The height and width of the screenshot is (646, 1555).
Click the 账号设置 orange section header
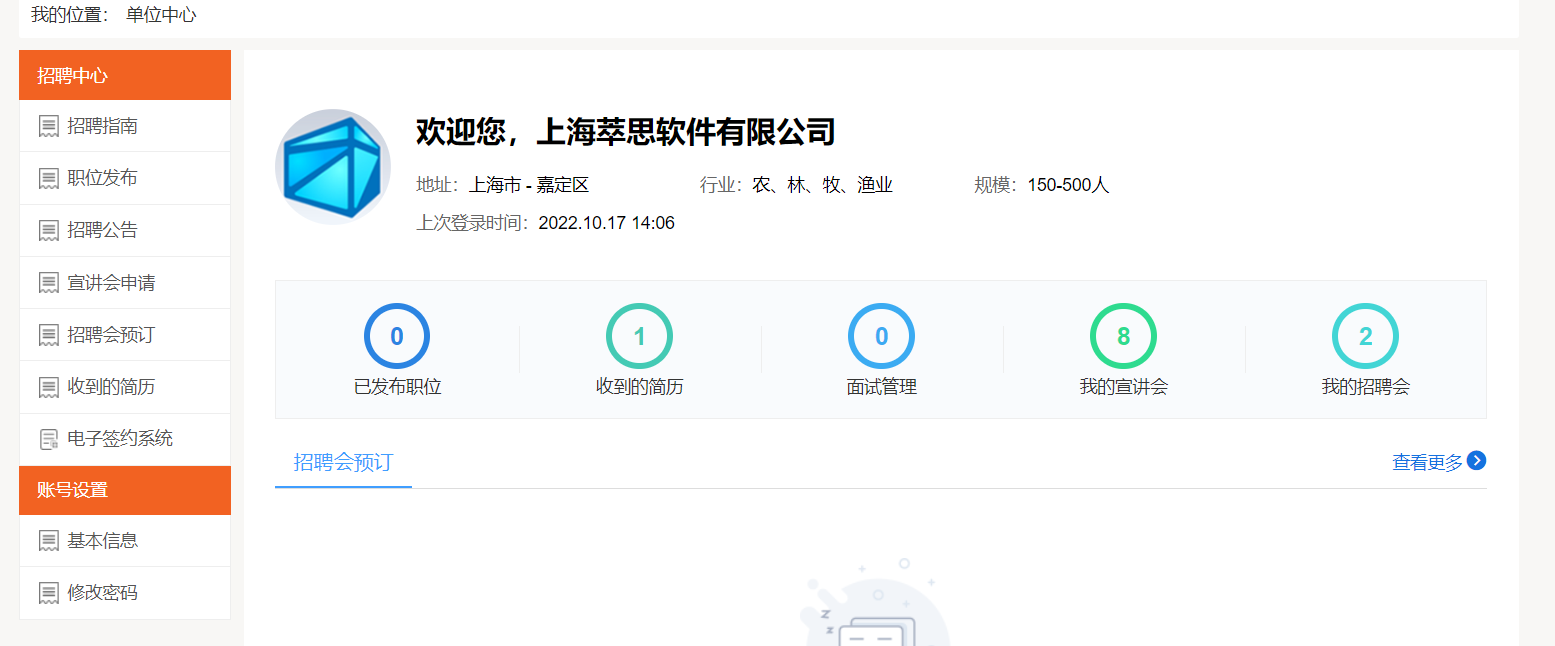pos(125,490)
